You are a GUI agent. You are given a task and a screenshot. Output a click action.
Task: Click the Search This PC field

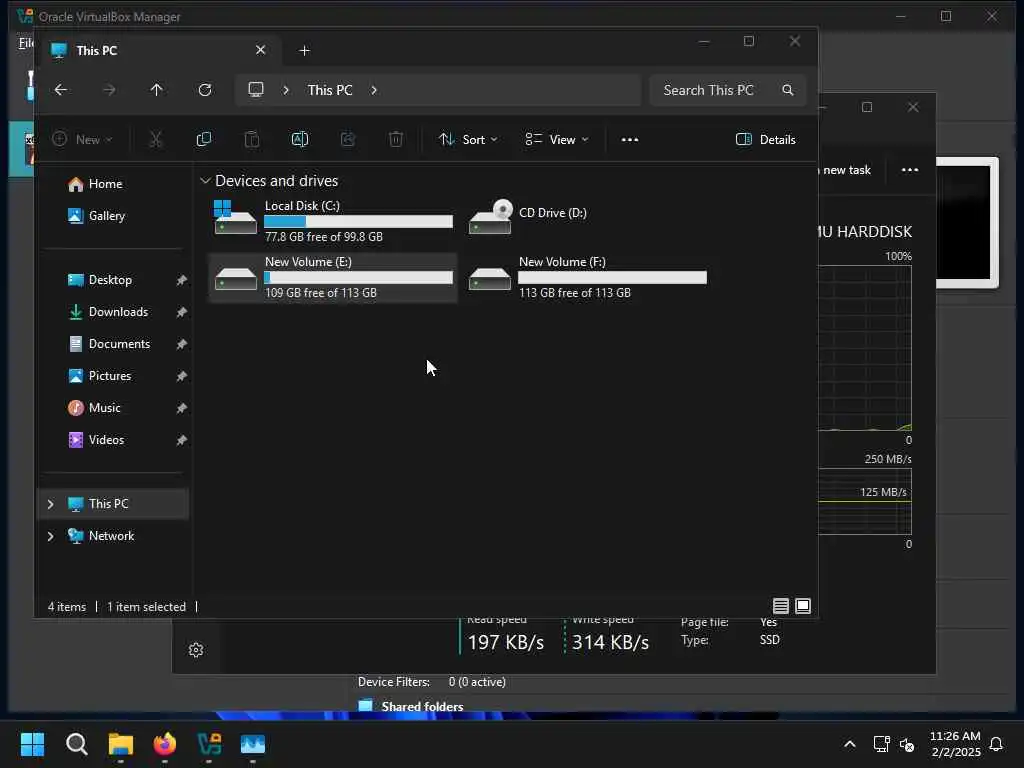click(728, 90)
